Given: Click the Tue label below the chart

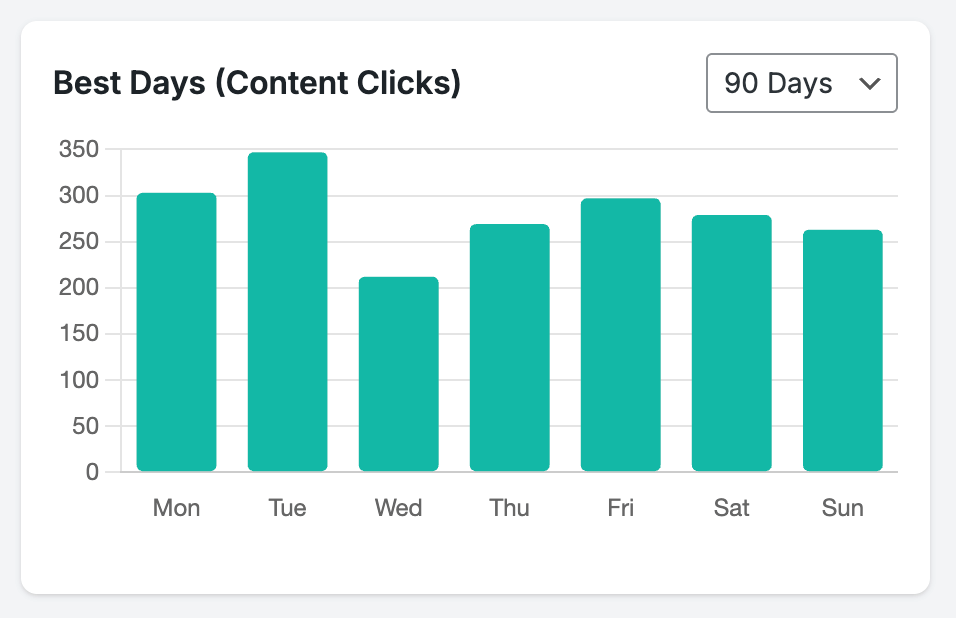Looking at the screenshot, I should click(287, 507).
